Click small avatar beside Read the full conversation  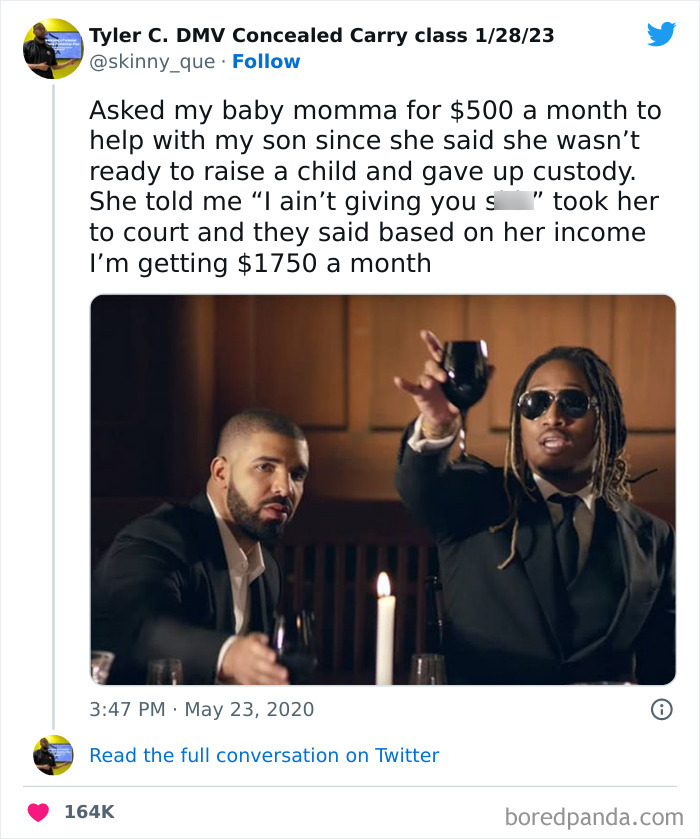pyautogui.click(x=53, y=755)
